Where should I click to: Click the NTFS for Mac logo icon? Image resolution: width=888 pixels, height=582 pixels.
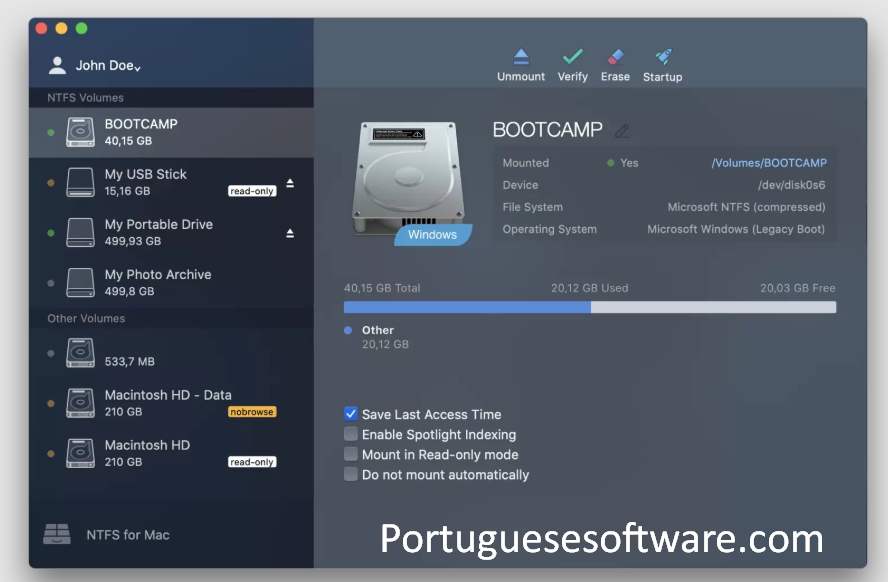(x=57, y=534)
